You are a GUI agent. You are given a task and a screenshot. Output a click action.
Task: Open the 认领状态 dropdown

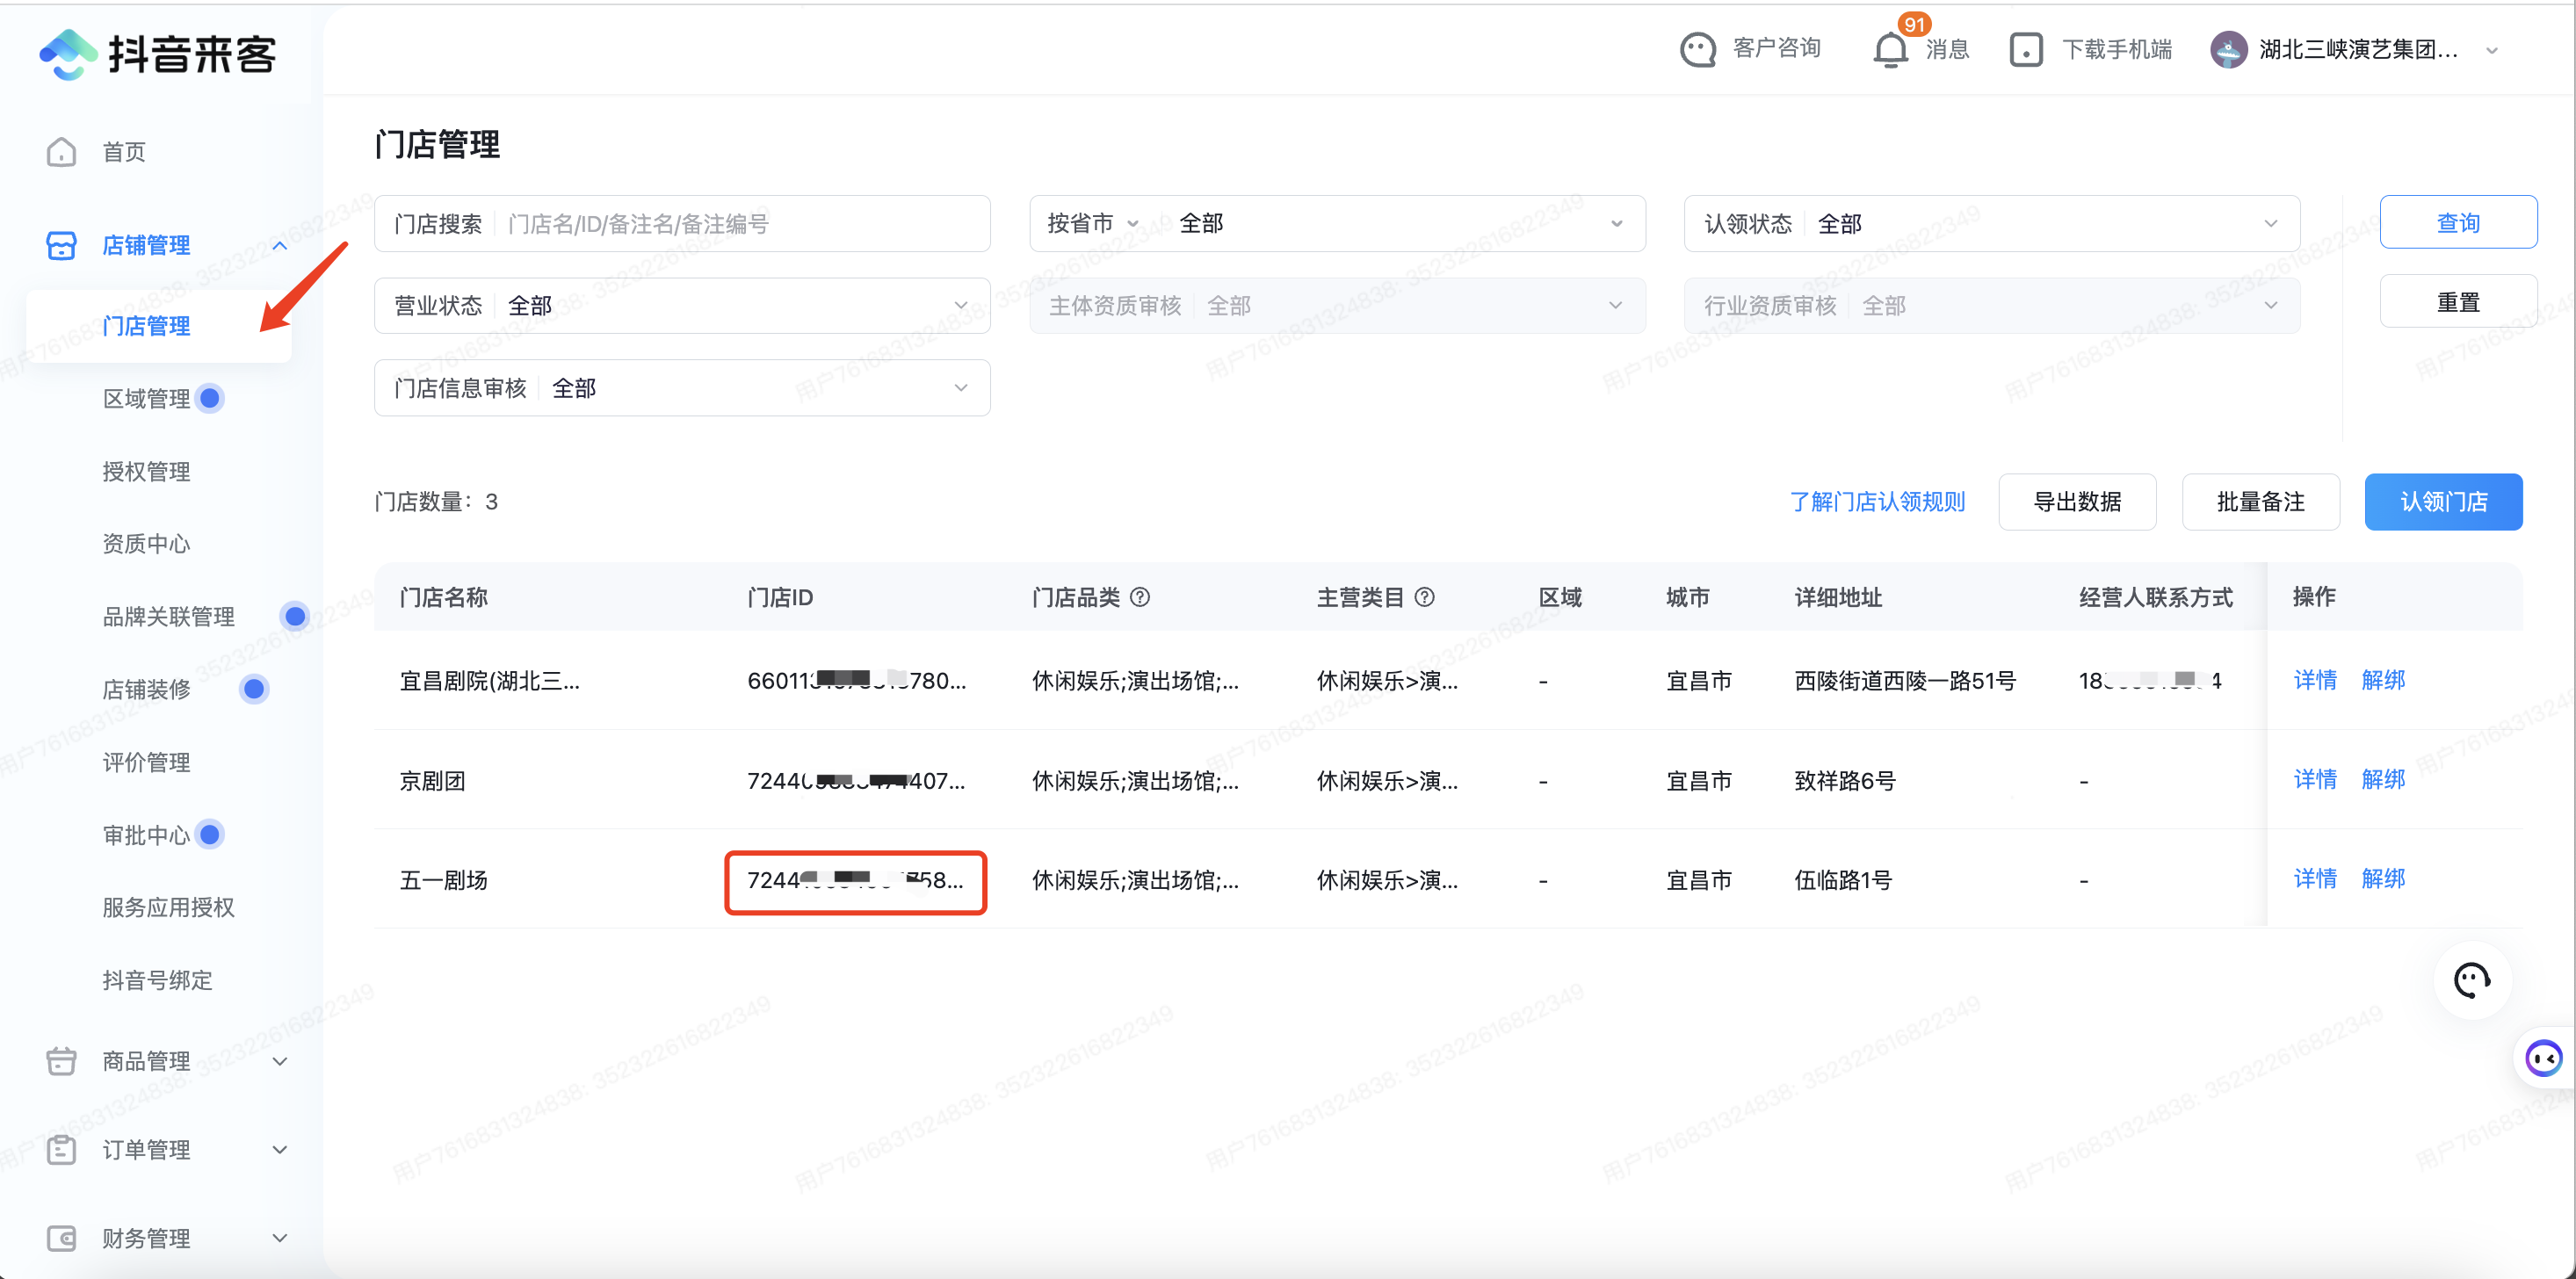pyautogui.click(x=1991, y=224)
